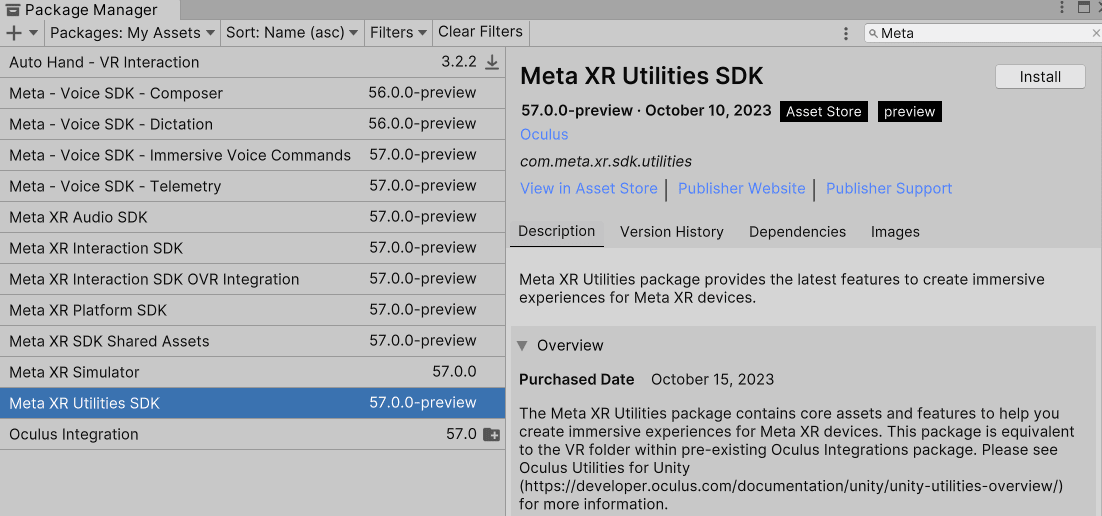Viewport: 1102px width, 516px height.
Task: Open View in Asset Store link
Action: click(x=588, y=188)
